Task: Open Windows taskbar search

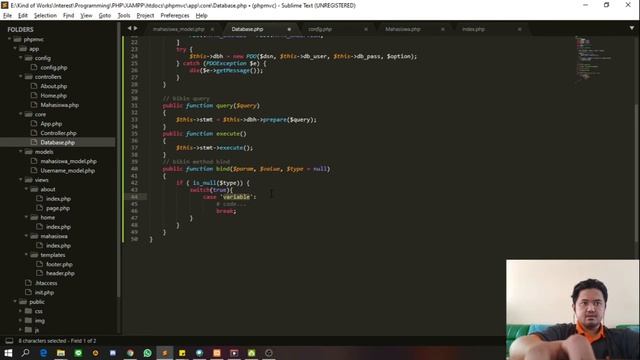Action: pyautogui.click(x=26, y=353)
